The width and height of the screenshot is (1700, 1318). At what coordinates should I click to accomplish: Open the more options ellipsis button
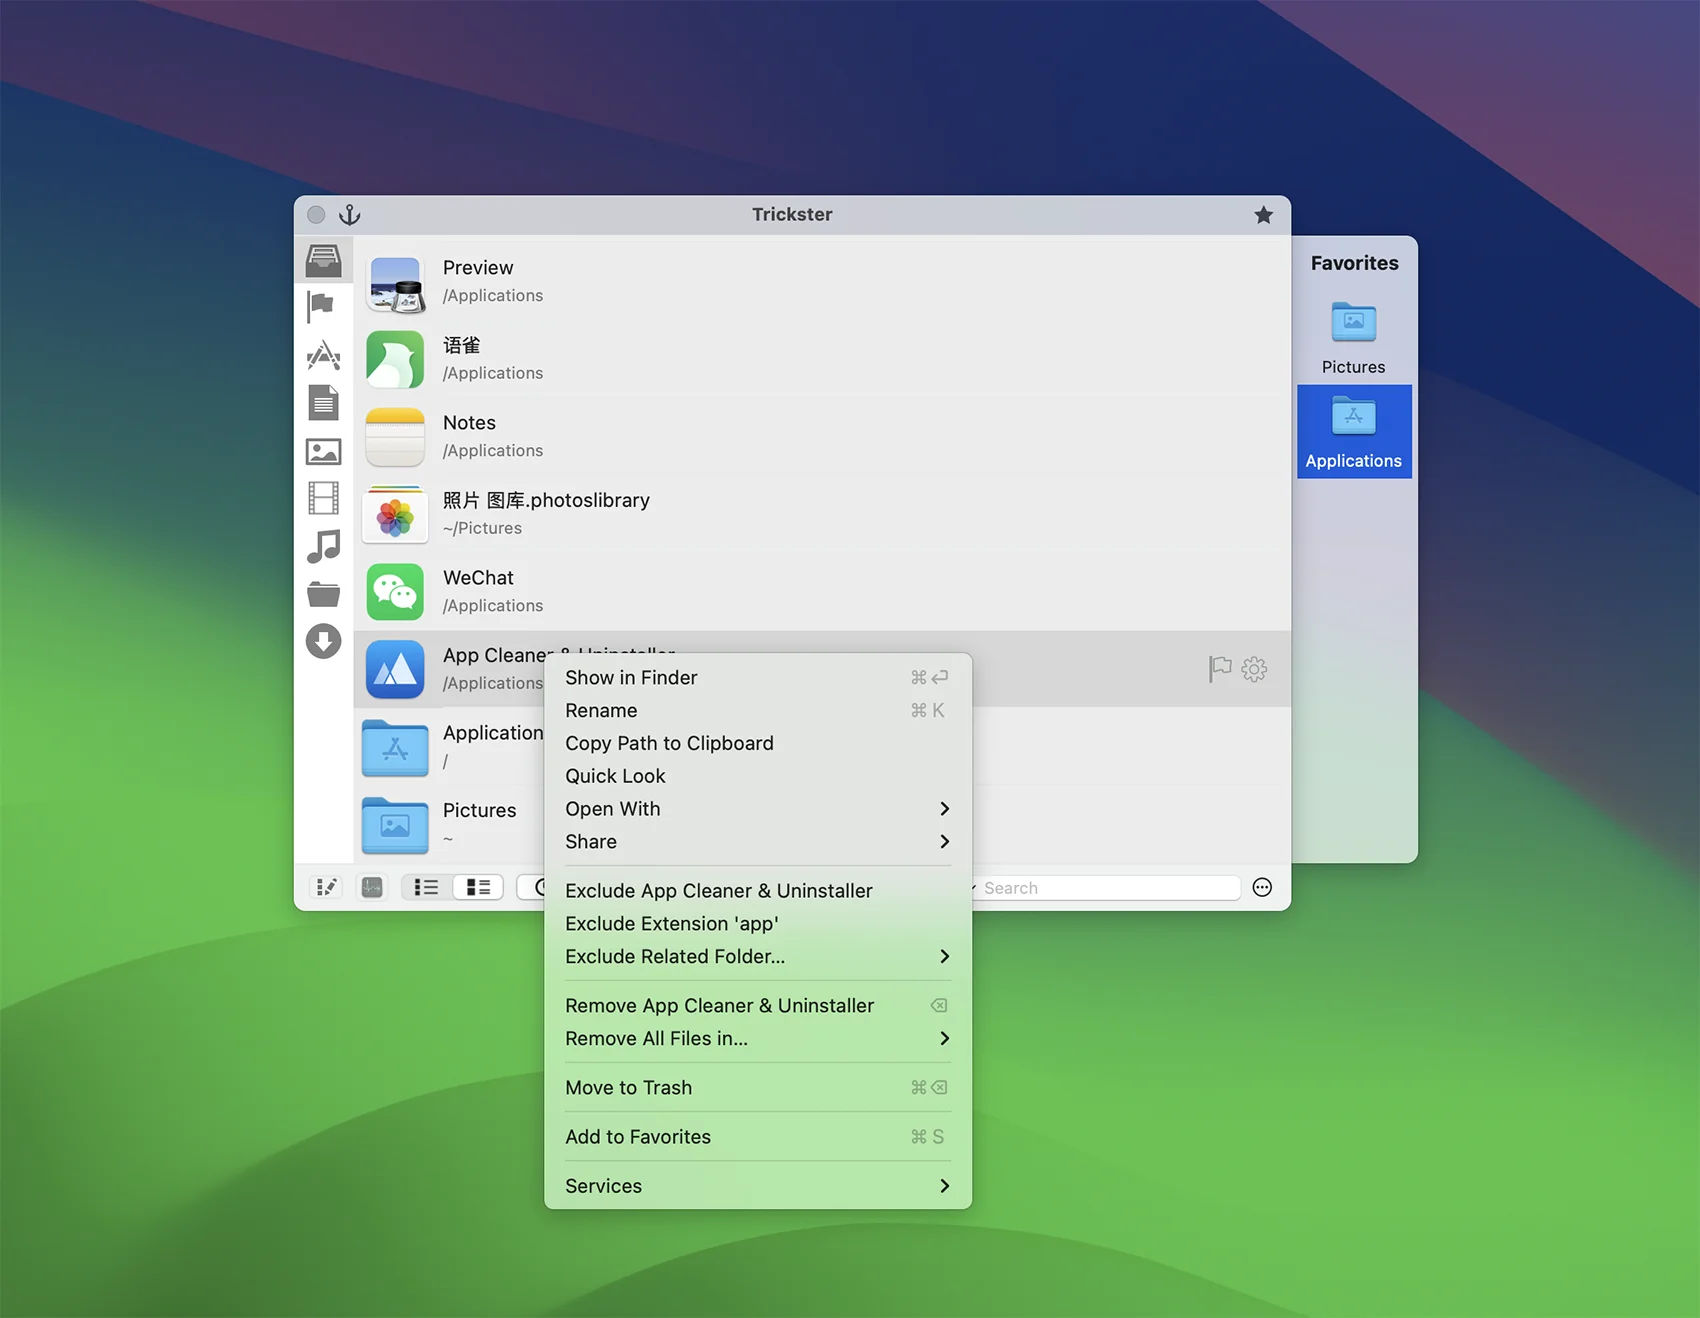1262,887
